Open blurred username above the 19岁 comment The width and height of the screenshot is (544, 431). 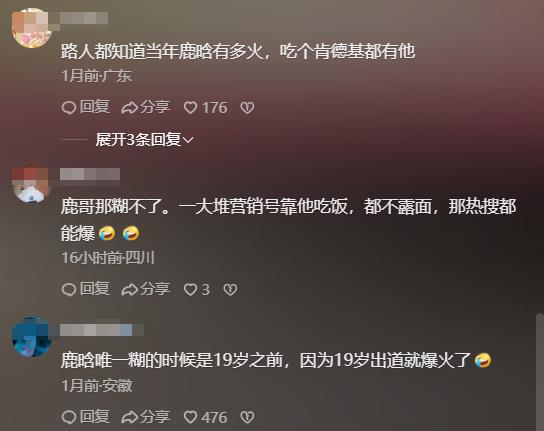pyautogui.click(x=102, y=330)
